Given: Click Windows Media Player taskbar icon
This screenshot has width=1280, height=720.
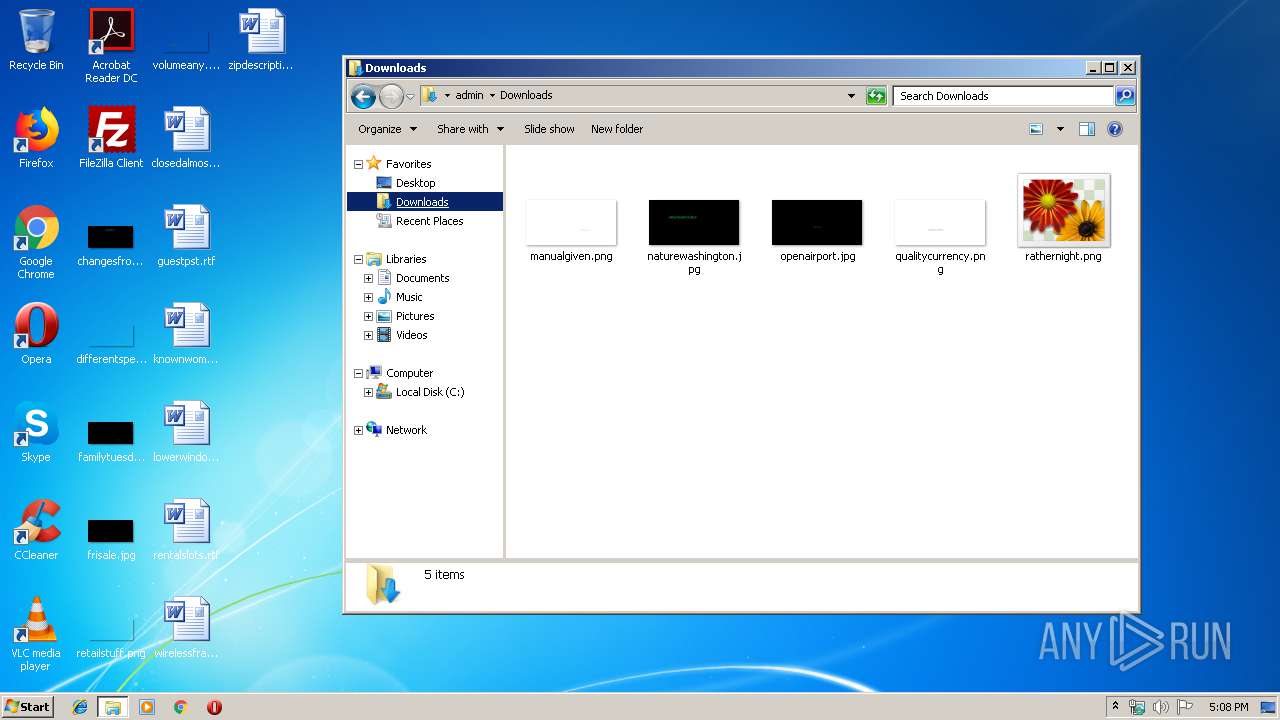Looking at the screenshot, I should (x=147, y=707).
